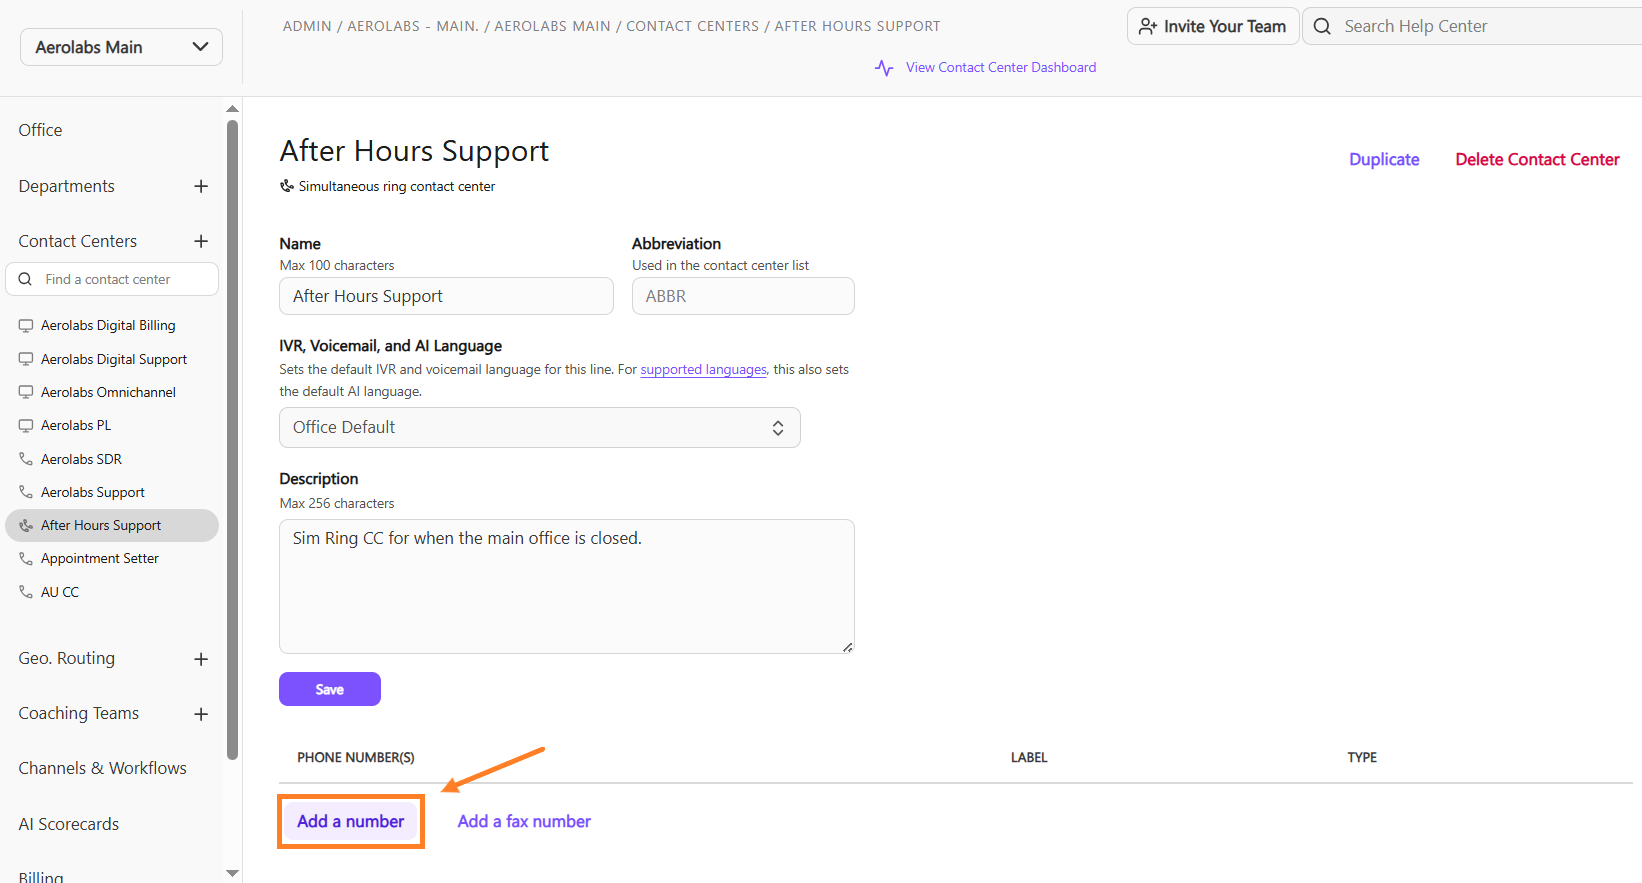This screenshot has height=883, width=1642.
Task: Click the Find a contact center search box
Action: point(112,279)
